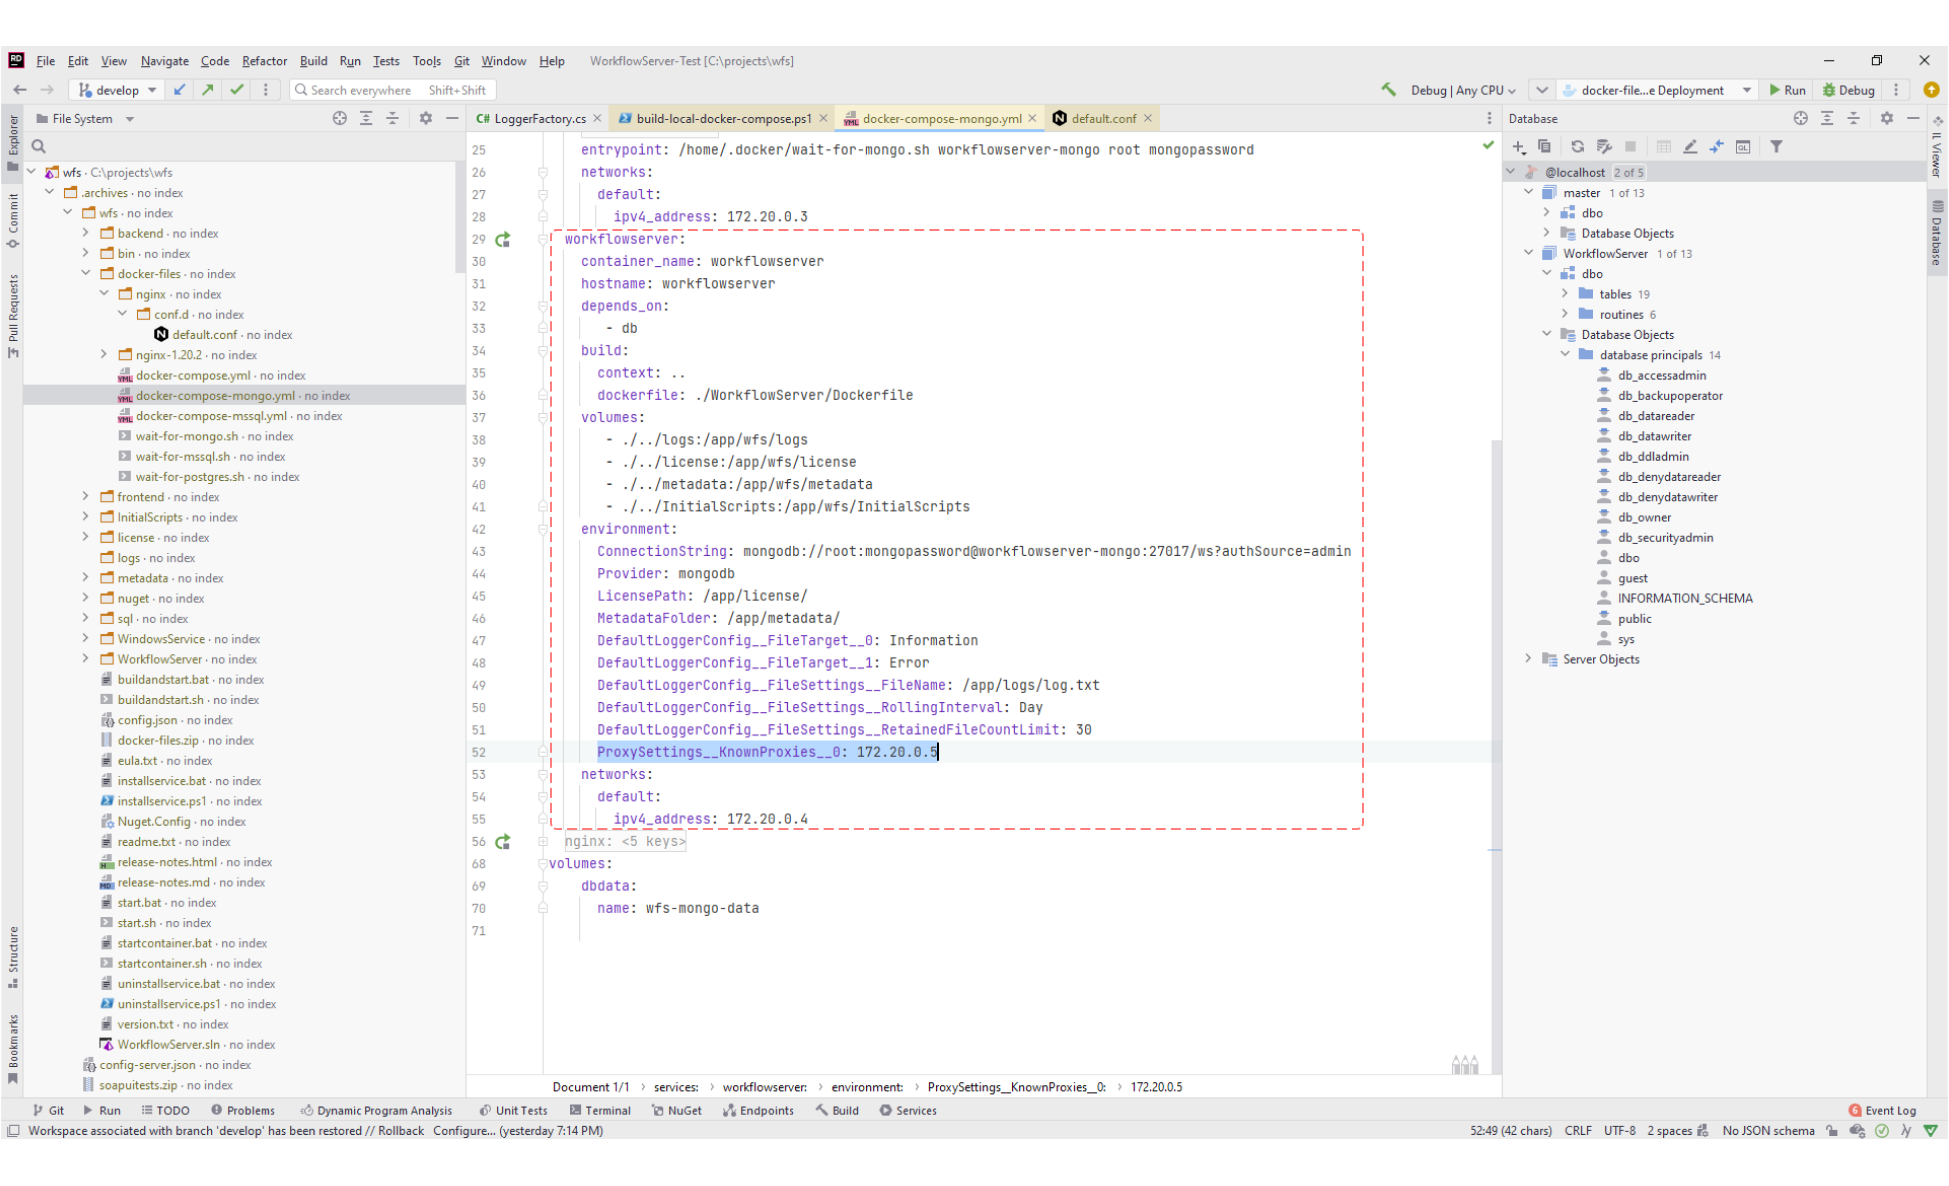Switch to default.conf tab

pos(1103,118)
